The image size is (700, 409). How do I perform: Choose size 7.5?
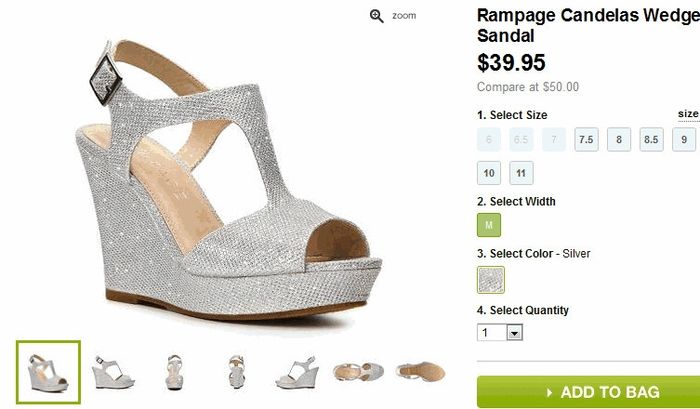(586, 140)
